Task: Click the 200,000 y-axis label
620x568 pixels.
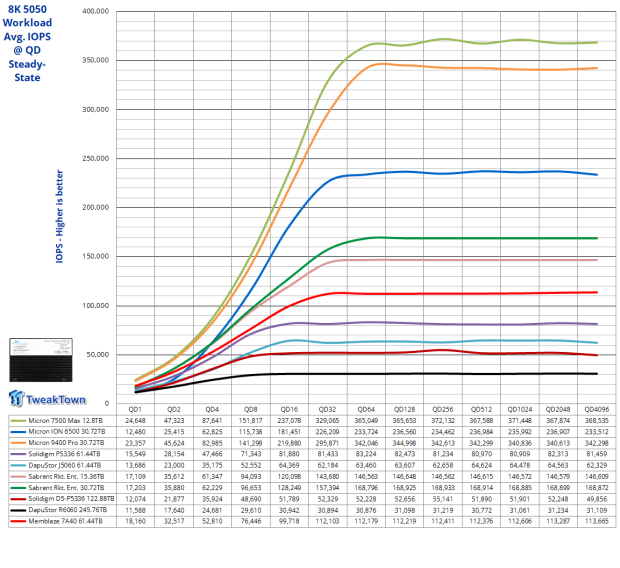Action: [95, 207]
